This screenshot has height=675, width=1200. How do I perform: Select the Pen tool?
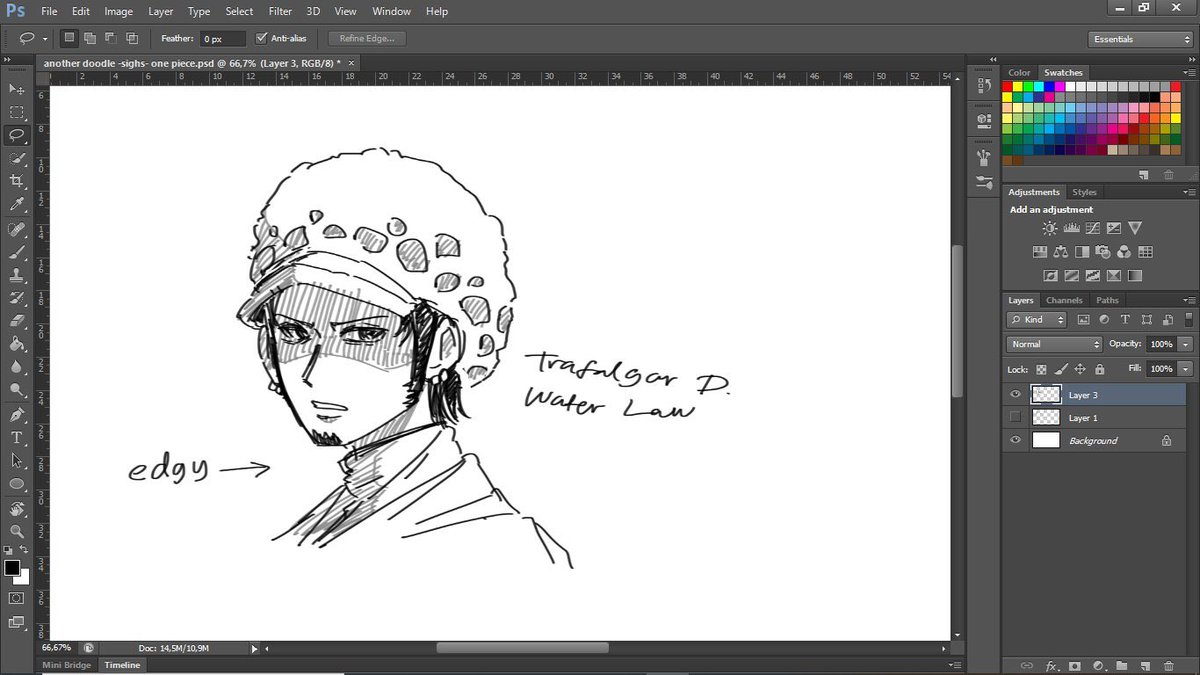(17, 415)
